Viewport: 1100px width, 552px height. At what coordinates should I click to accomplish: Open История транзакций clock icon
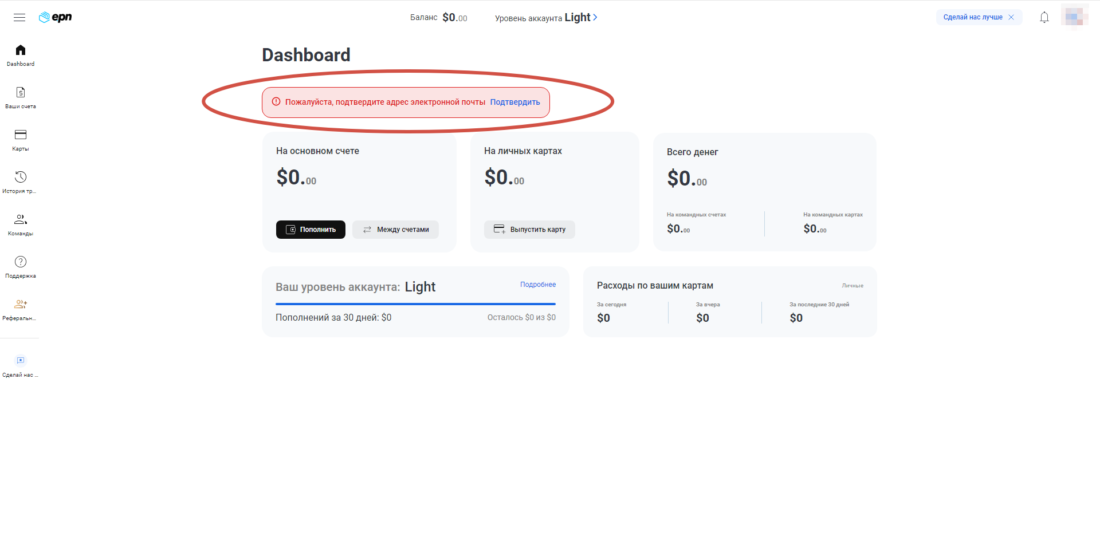point(20,177)
